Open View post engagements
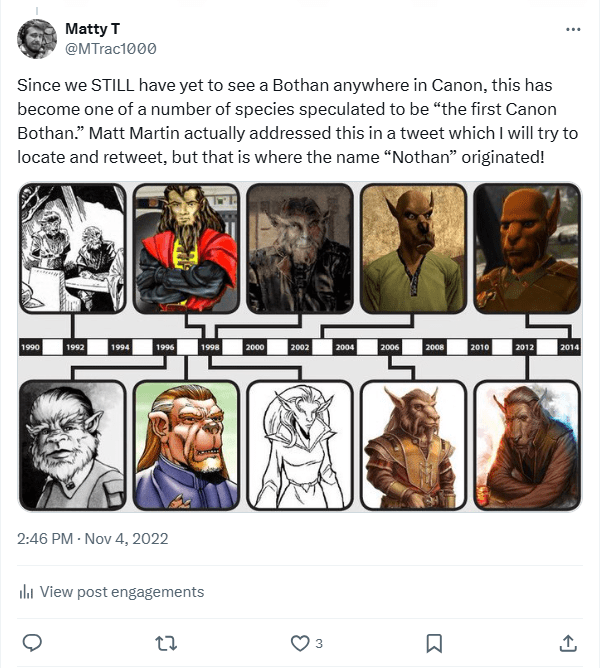Viewport: 601px width, 668px height. [121, 592]
